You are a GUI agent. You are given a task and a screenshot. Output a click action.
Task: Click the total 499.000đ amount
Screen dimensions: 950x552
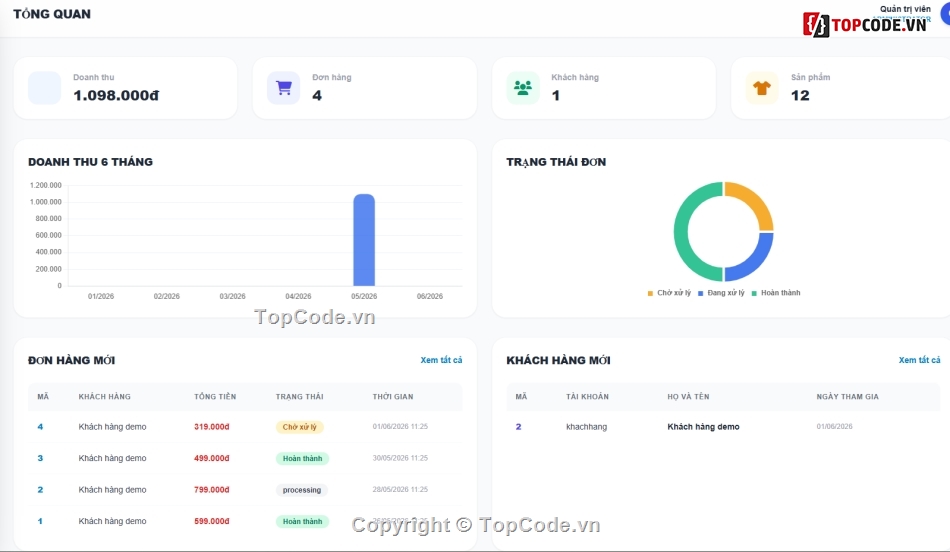coord(211,458)
